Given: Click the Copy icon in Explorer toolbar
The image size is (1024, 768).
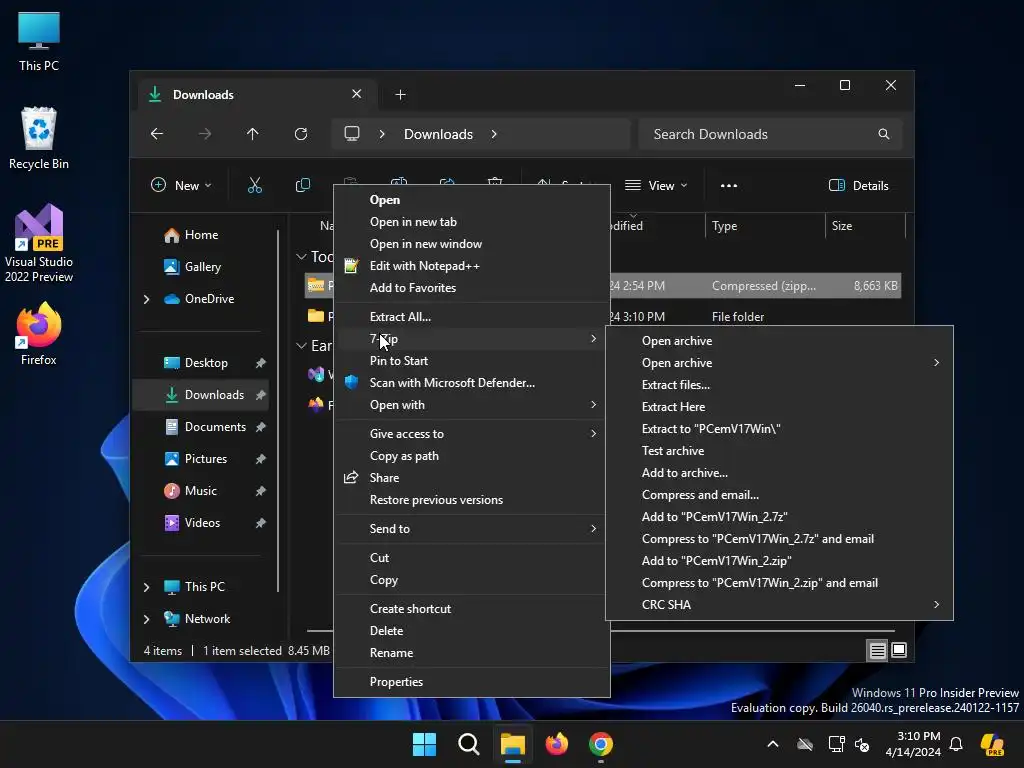Looking at the screenshot, I should click(x=302, y=185).
